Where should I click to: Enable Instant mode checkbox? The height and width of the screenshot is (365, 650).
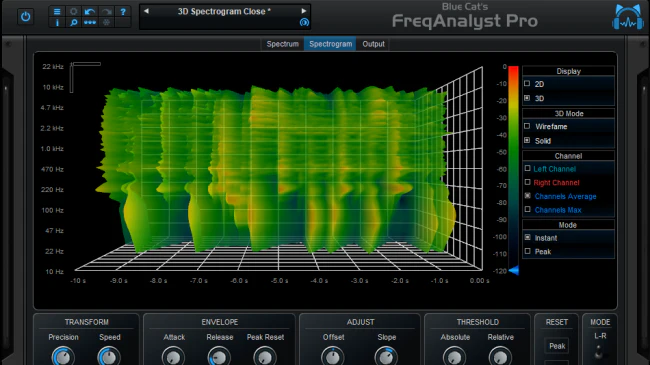pos(527,238)
